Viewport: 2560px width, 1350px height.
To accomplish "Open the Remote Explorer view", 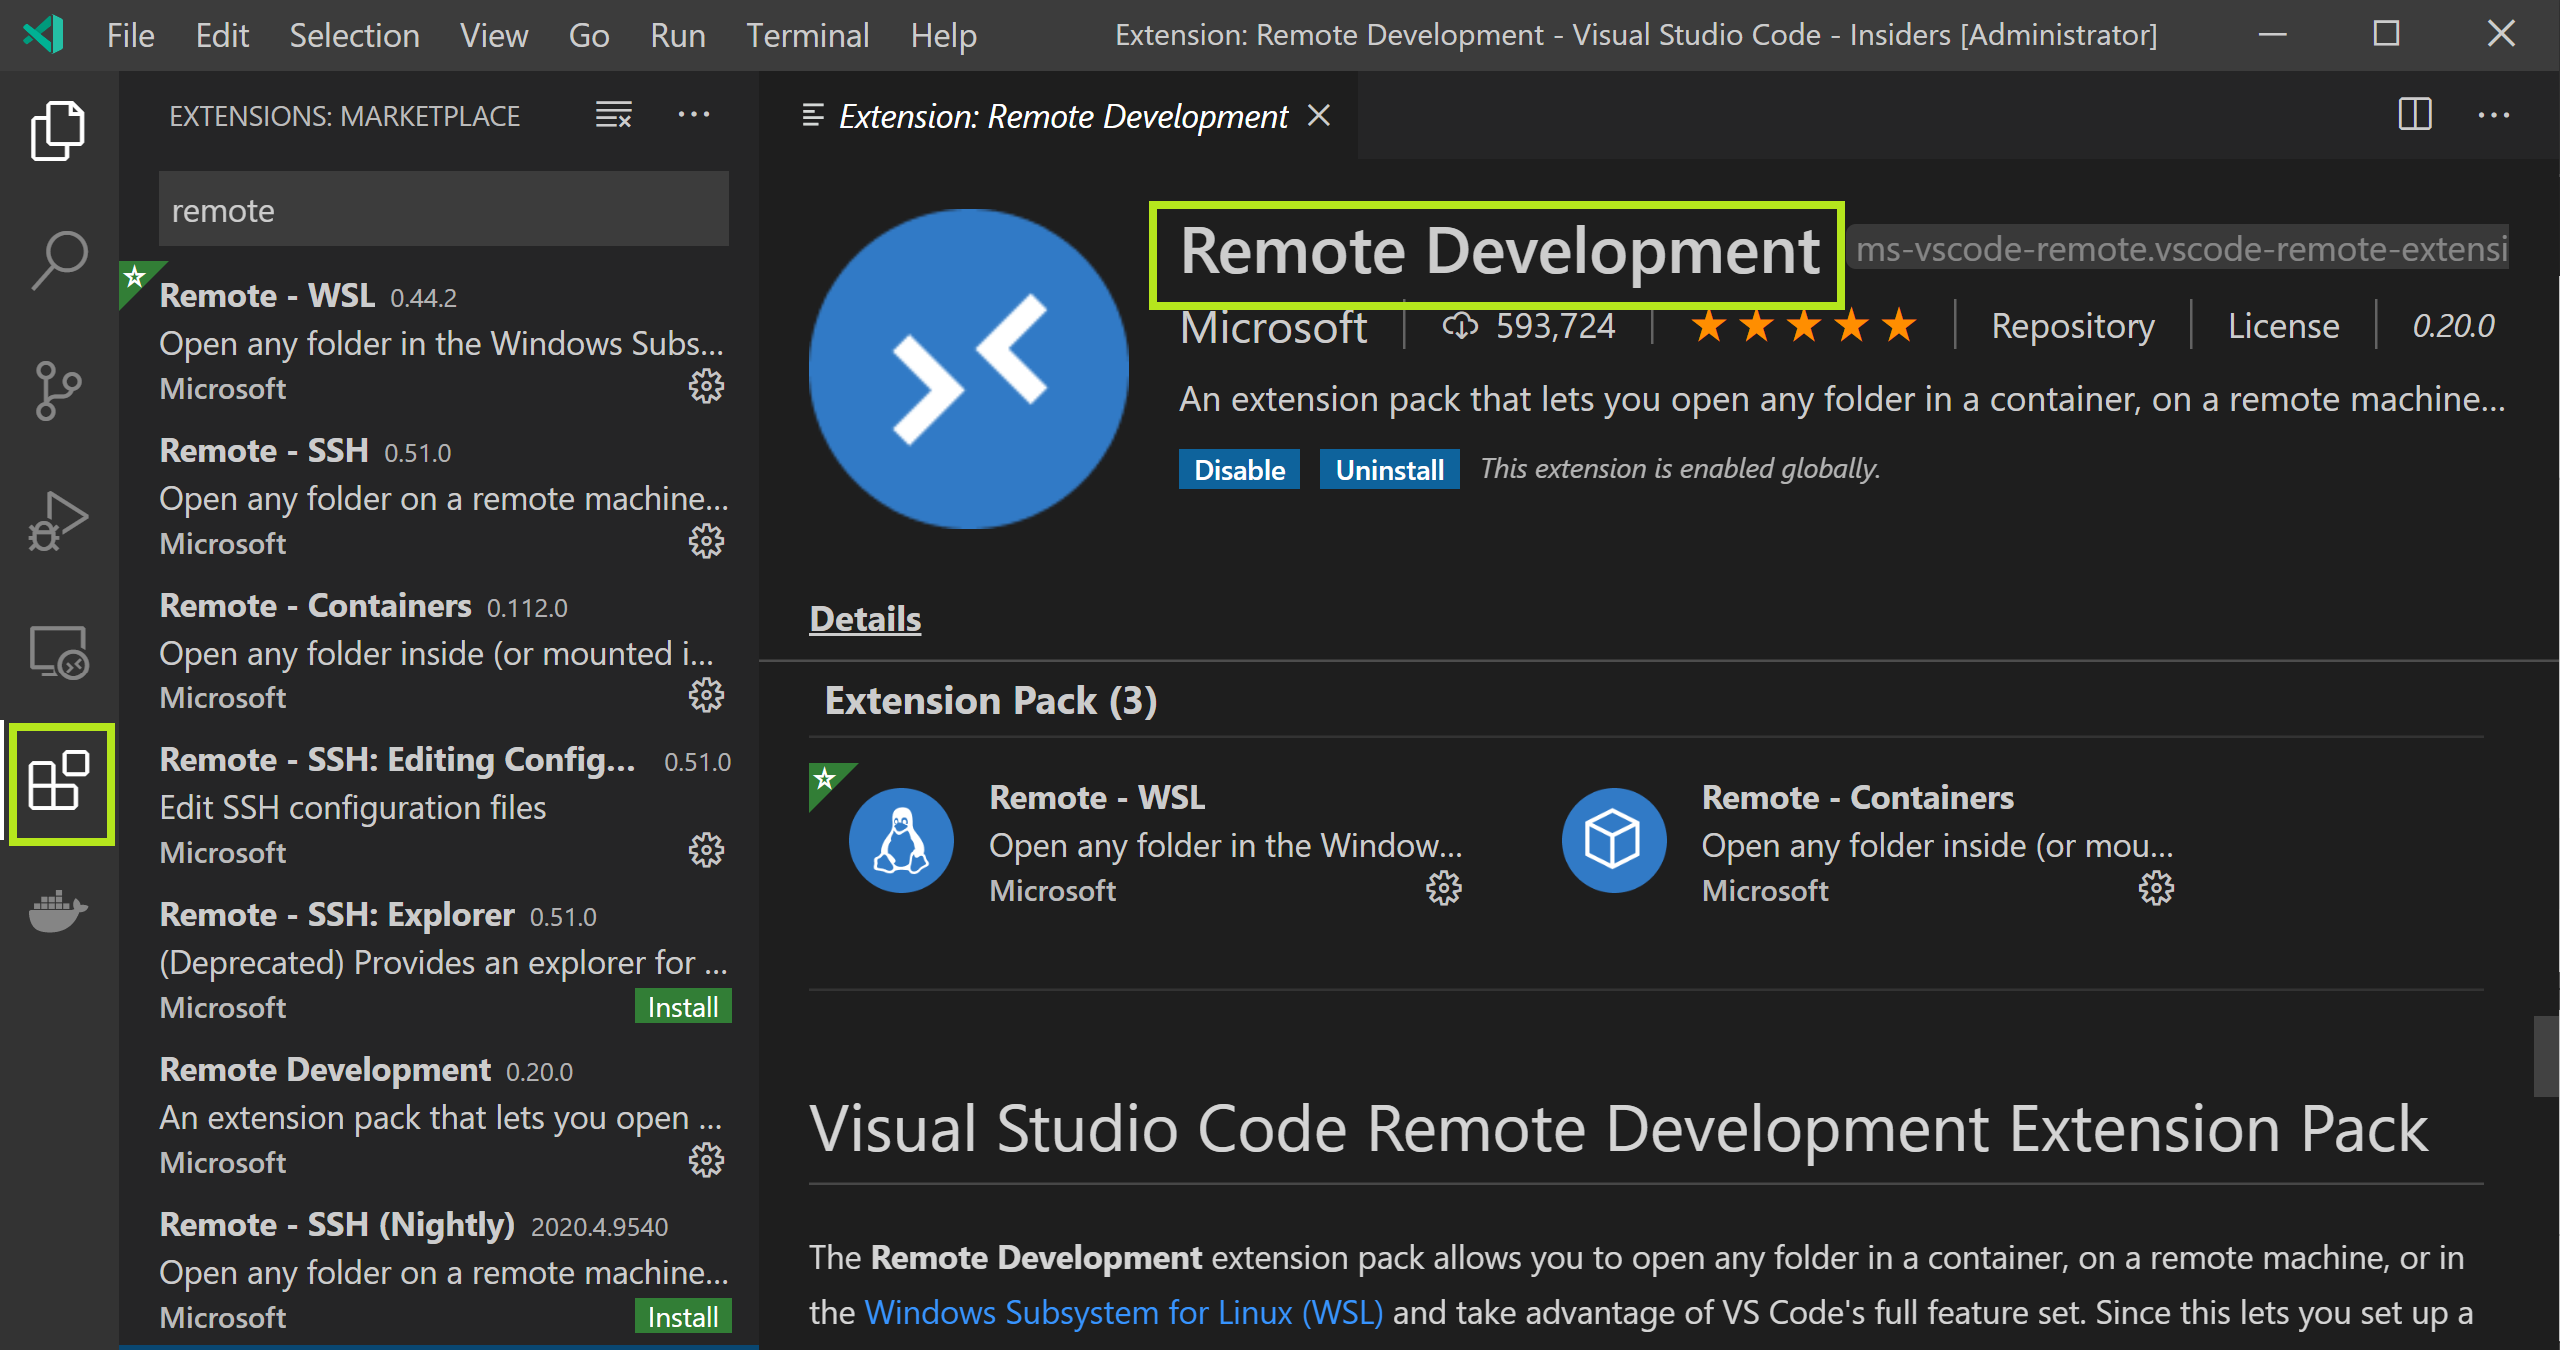I will [58, 652].
